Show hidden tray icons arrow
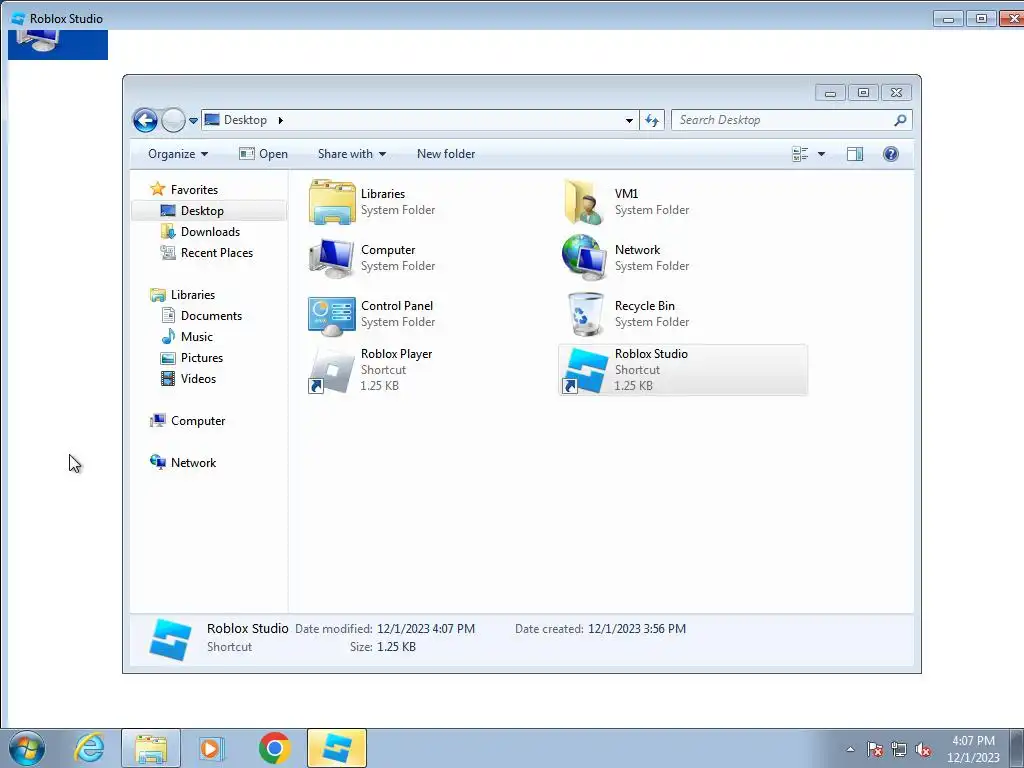Viewport: 1024px width, 768px height. 850,749
